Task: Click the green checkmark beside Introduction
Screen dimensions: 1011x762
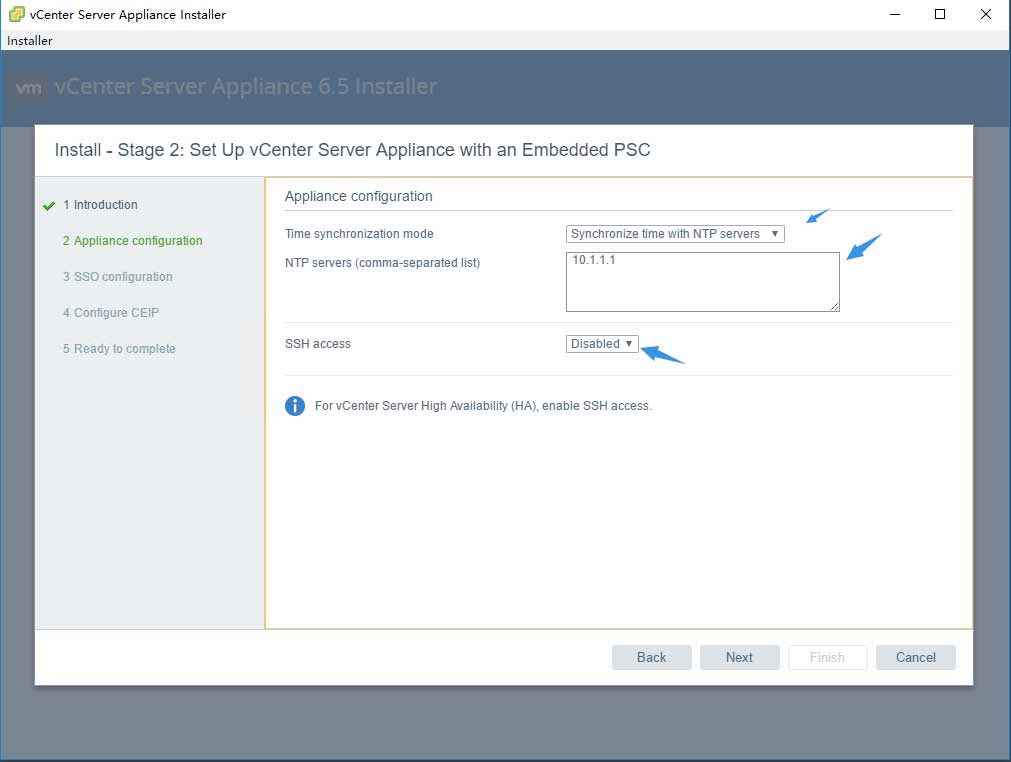Action: coord(49,206)
